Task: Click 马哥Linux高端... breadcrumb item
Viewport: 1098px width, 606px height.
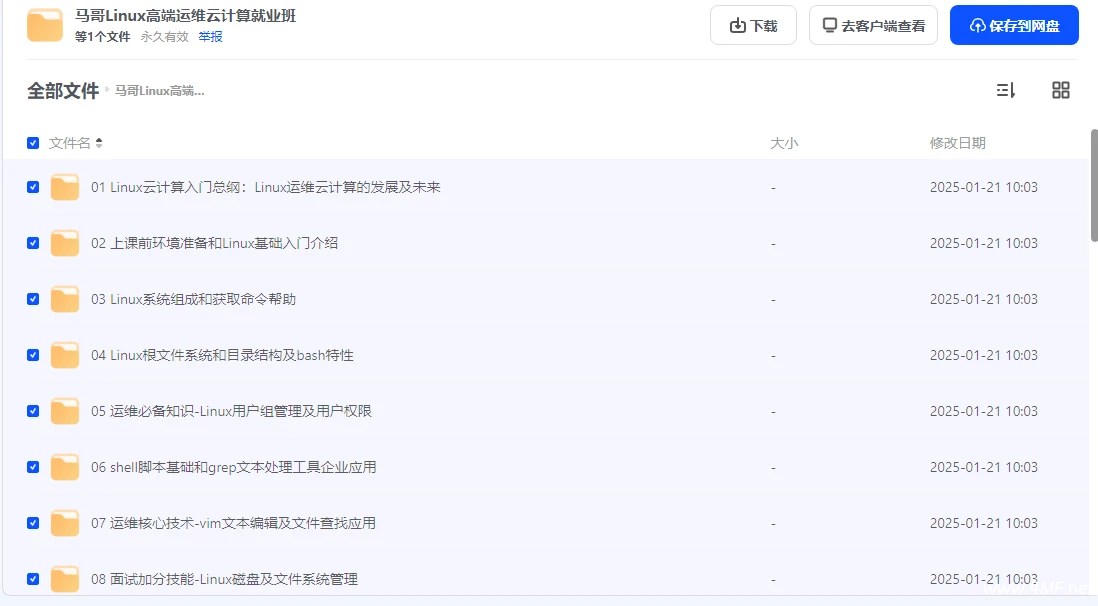Action: click(159, 91)
